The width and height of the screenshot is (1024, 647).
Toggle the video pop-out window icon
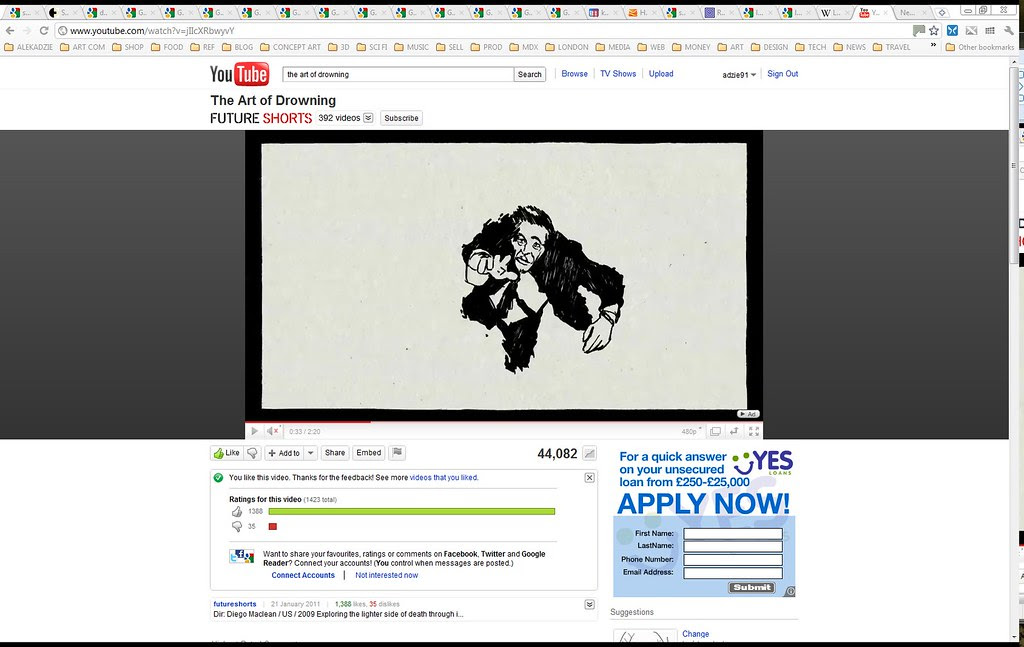click(x=716, y=432)
